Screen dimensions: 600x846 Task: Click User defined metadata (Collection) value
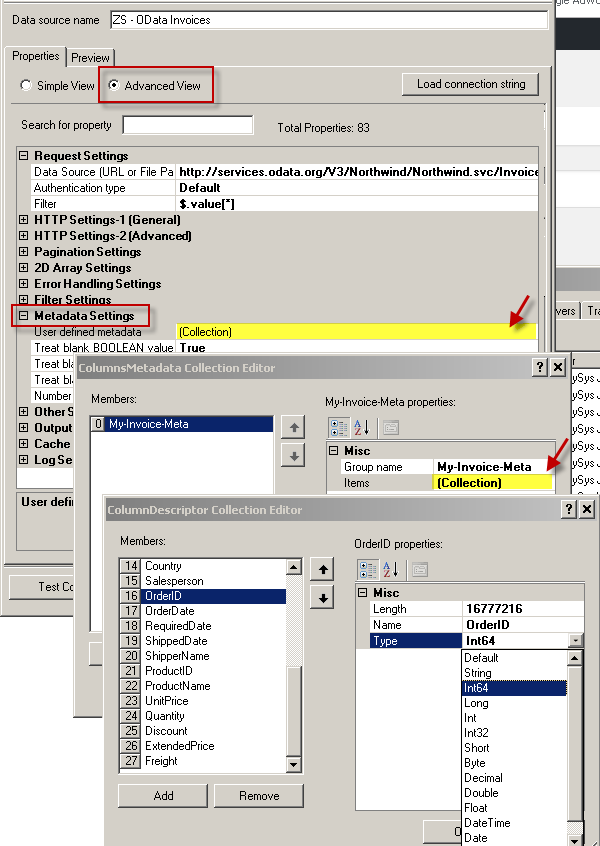[x=357, y=332]
